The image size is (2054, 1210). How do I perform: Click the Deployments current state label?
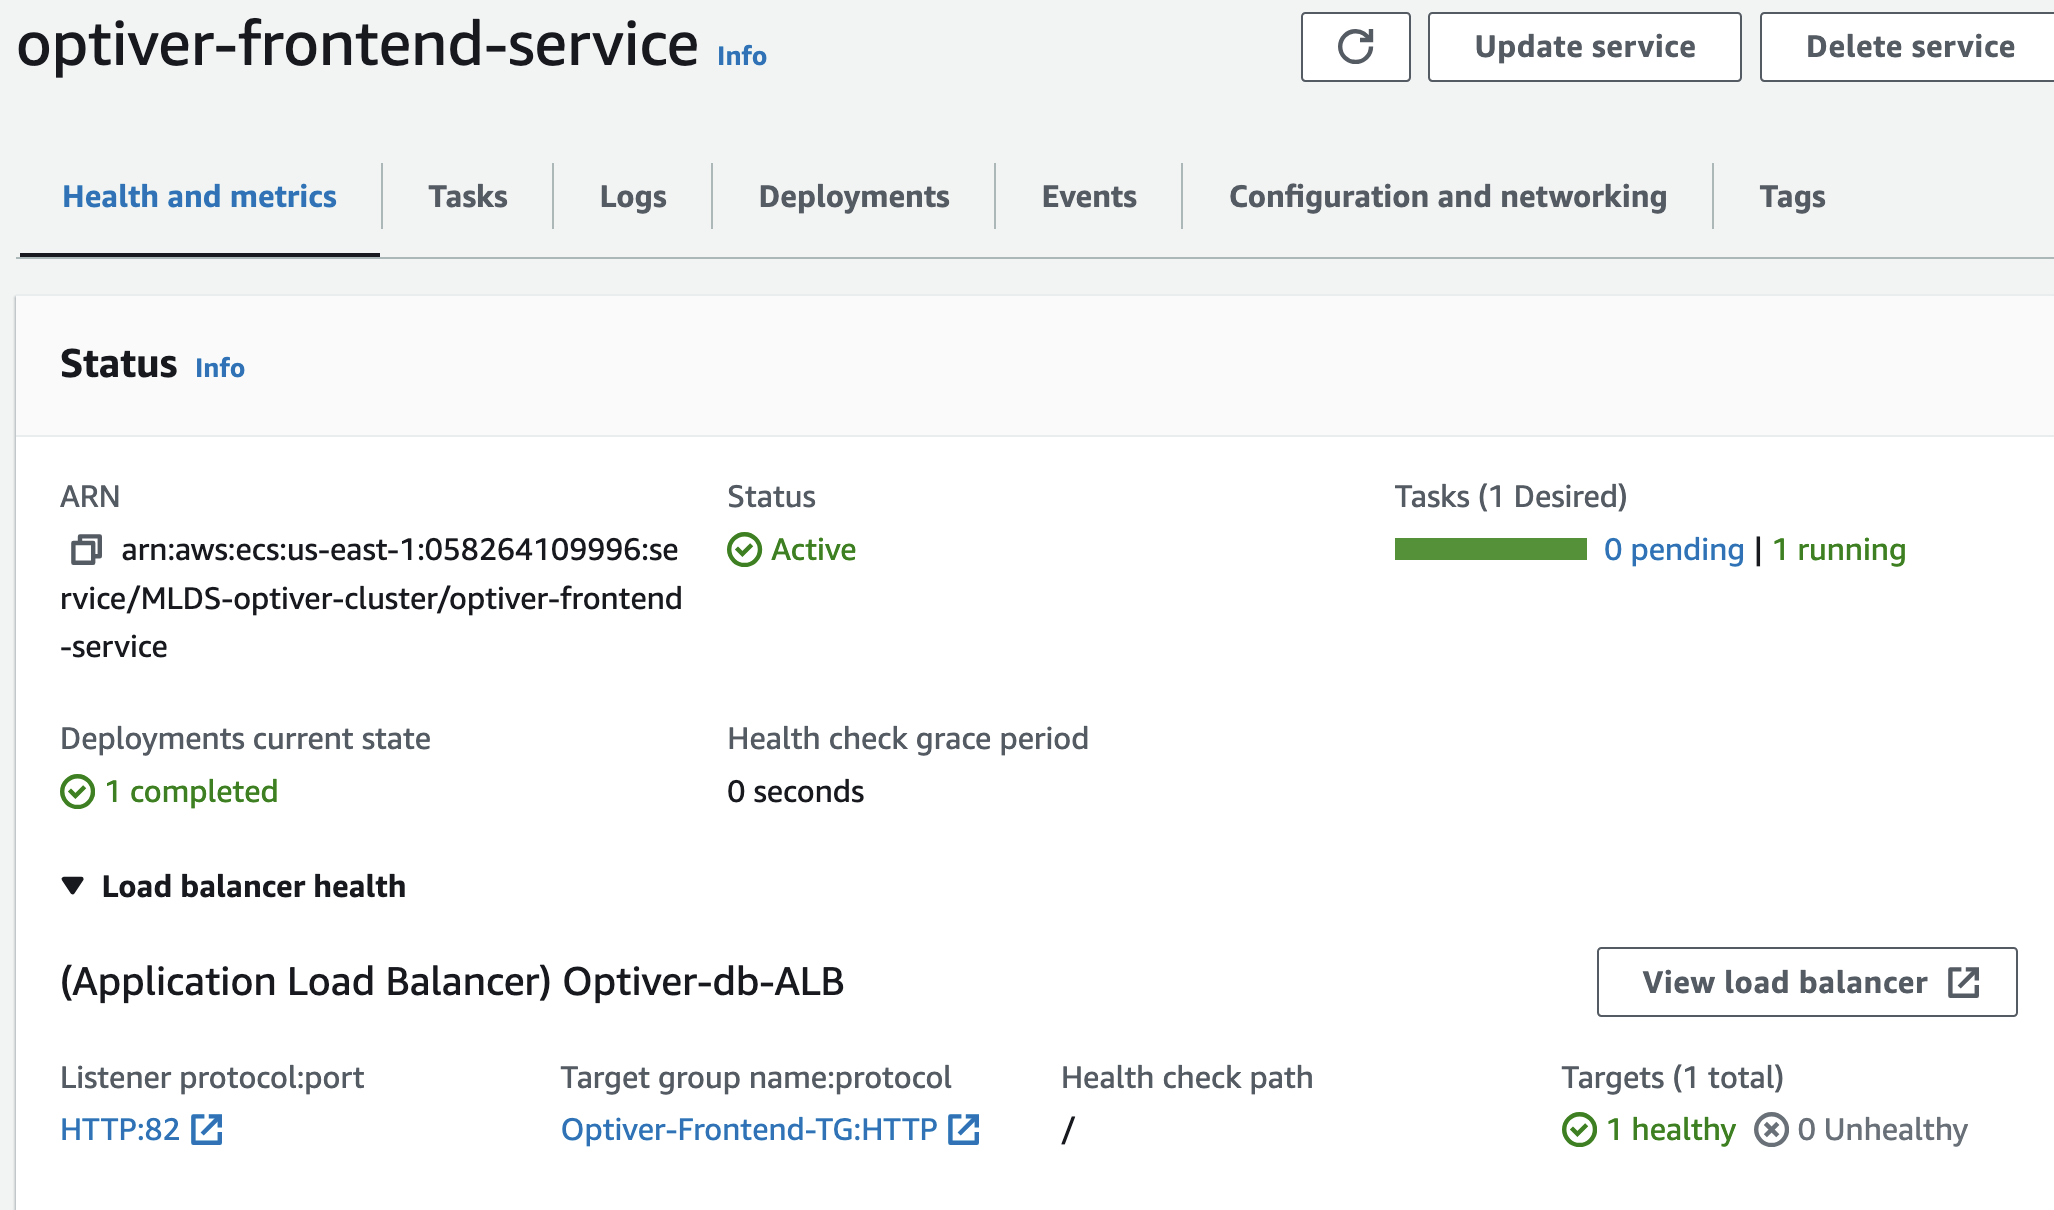pos(245,738)
